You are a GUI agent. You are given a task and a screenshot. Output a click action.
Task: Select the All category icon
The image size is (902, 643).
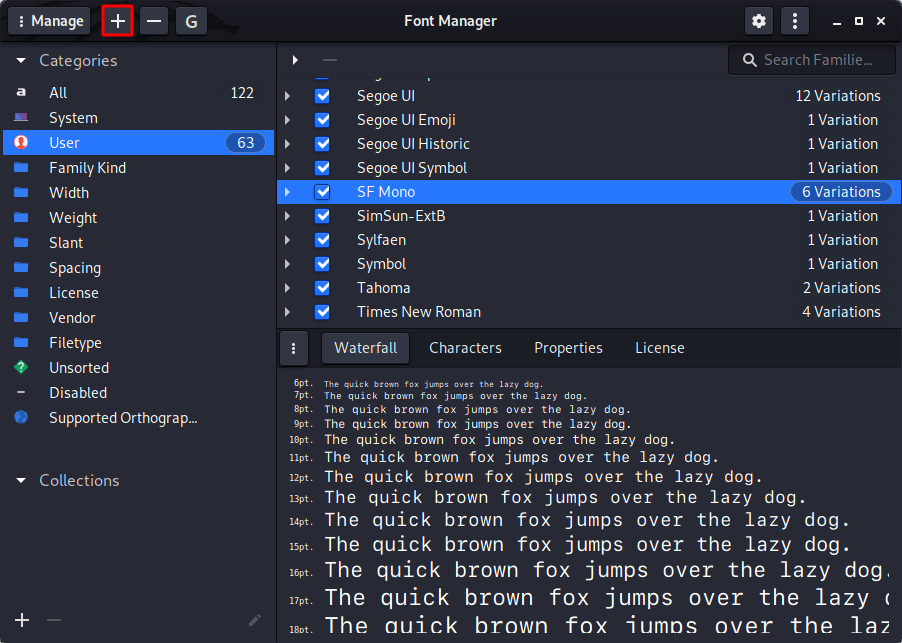coord(21,93)
